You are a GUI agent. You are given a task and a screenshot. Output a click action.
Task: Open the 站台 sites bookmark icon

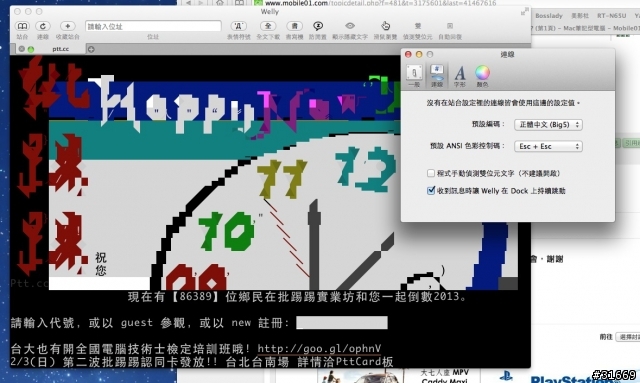[x=22, y=26]
